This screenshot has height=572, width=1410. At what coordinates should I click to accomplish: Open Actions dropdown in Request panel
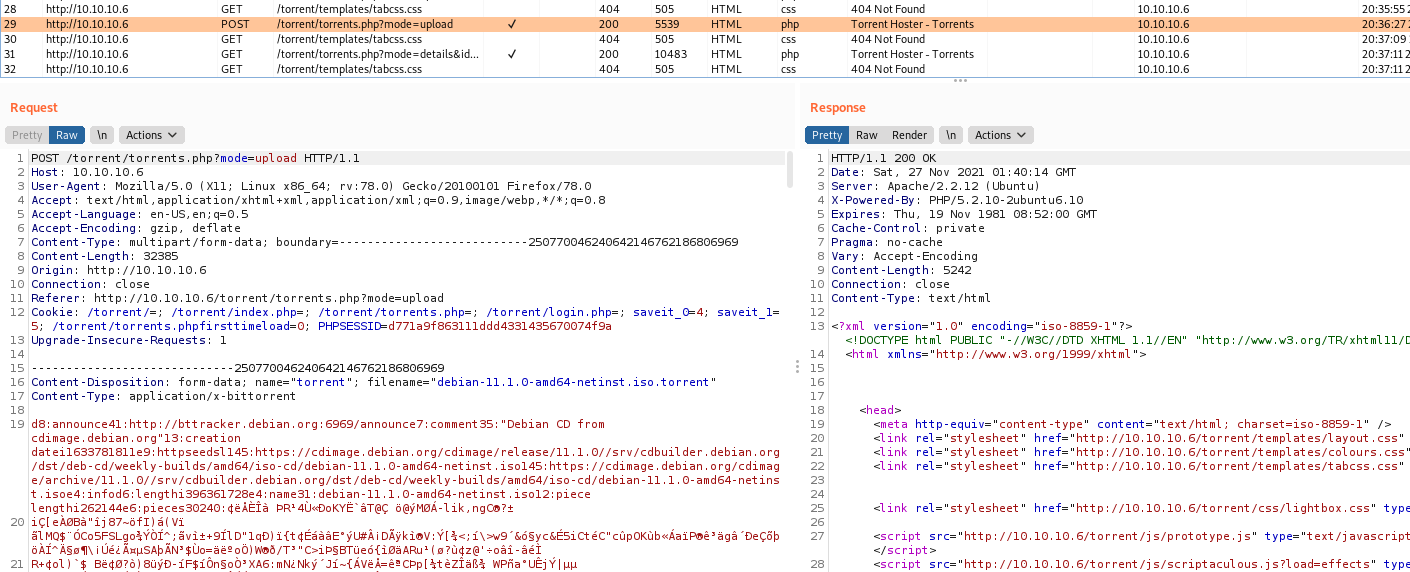point(151,135)
